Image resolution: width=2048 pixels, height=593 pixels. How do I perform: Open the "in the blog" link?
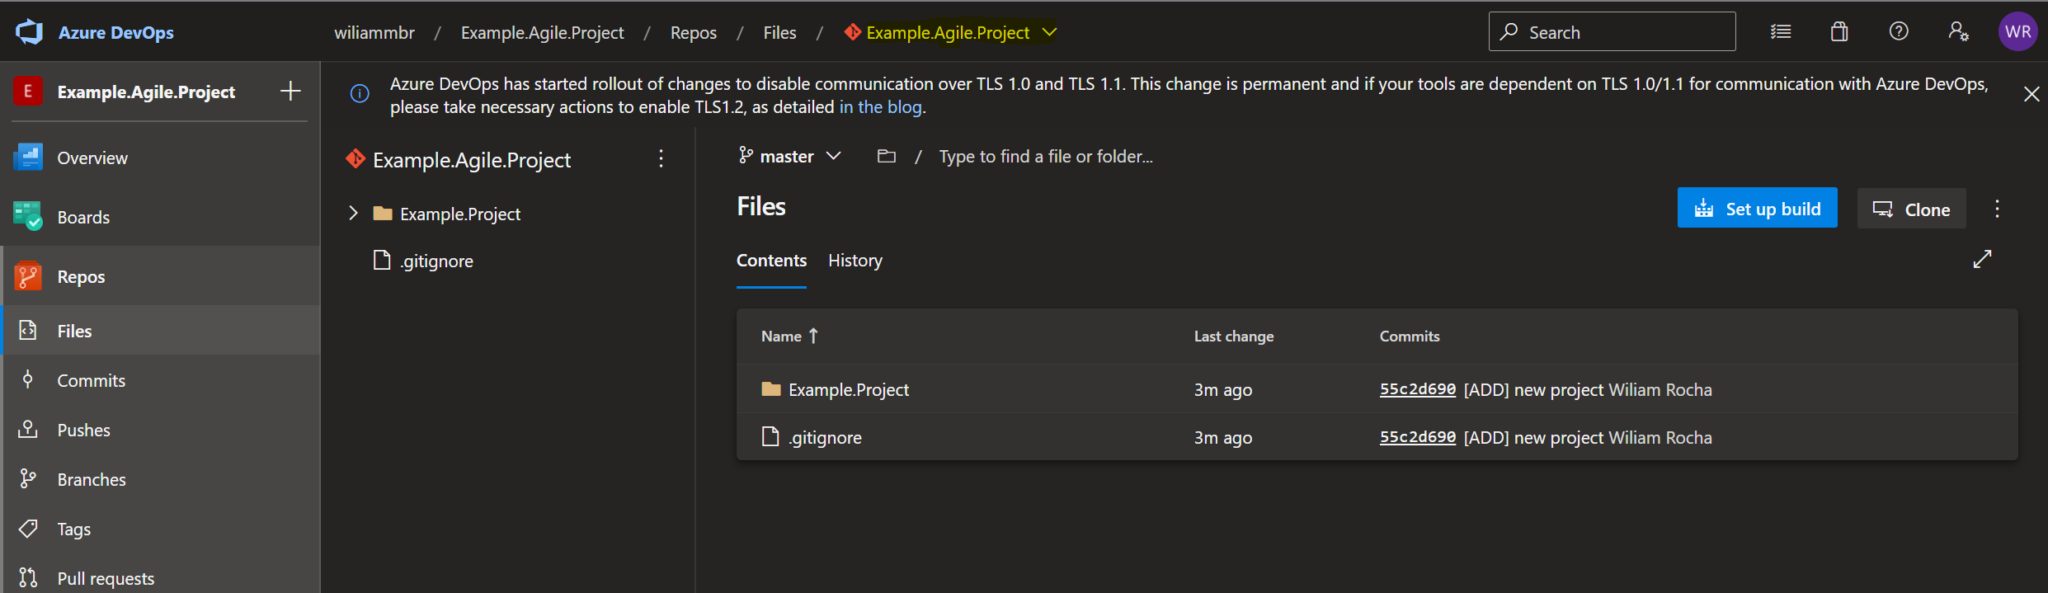880,107
